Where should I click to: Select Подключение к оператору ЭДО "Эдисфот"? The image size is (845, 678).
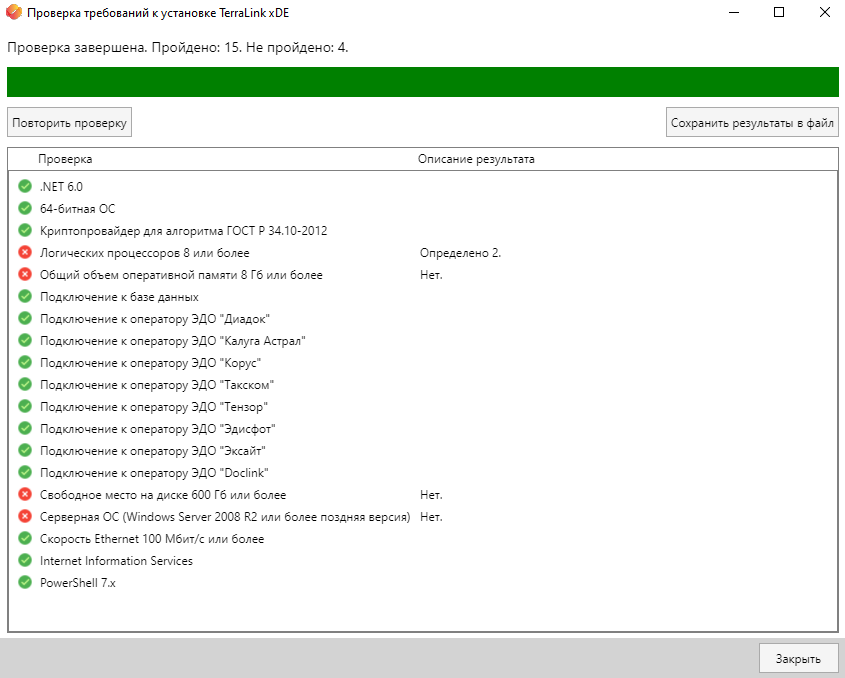click(x=157, y=429)
